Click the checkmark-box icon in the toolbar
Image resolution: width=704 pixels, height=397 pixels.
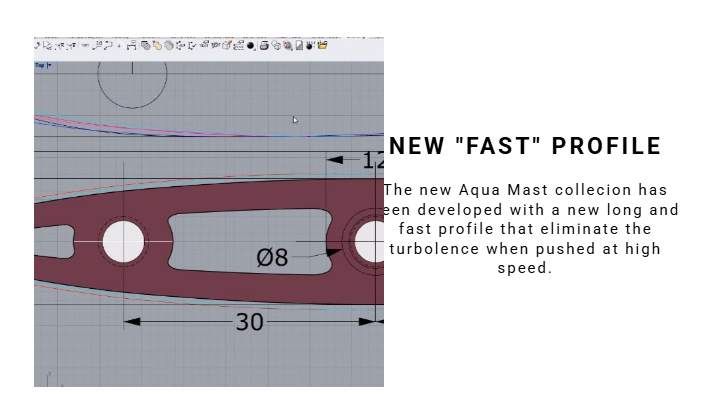click(x=192, y=45)
